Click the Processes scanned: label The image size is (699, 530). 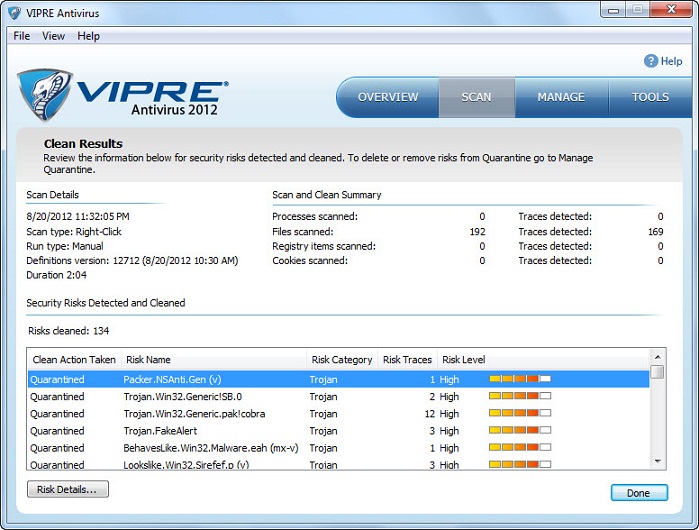[x=315, y=217]
